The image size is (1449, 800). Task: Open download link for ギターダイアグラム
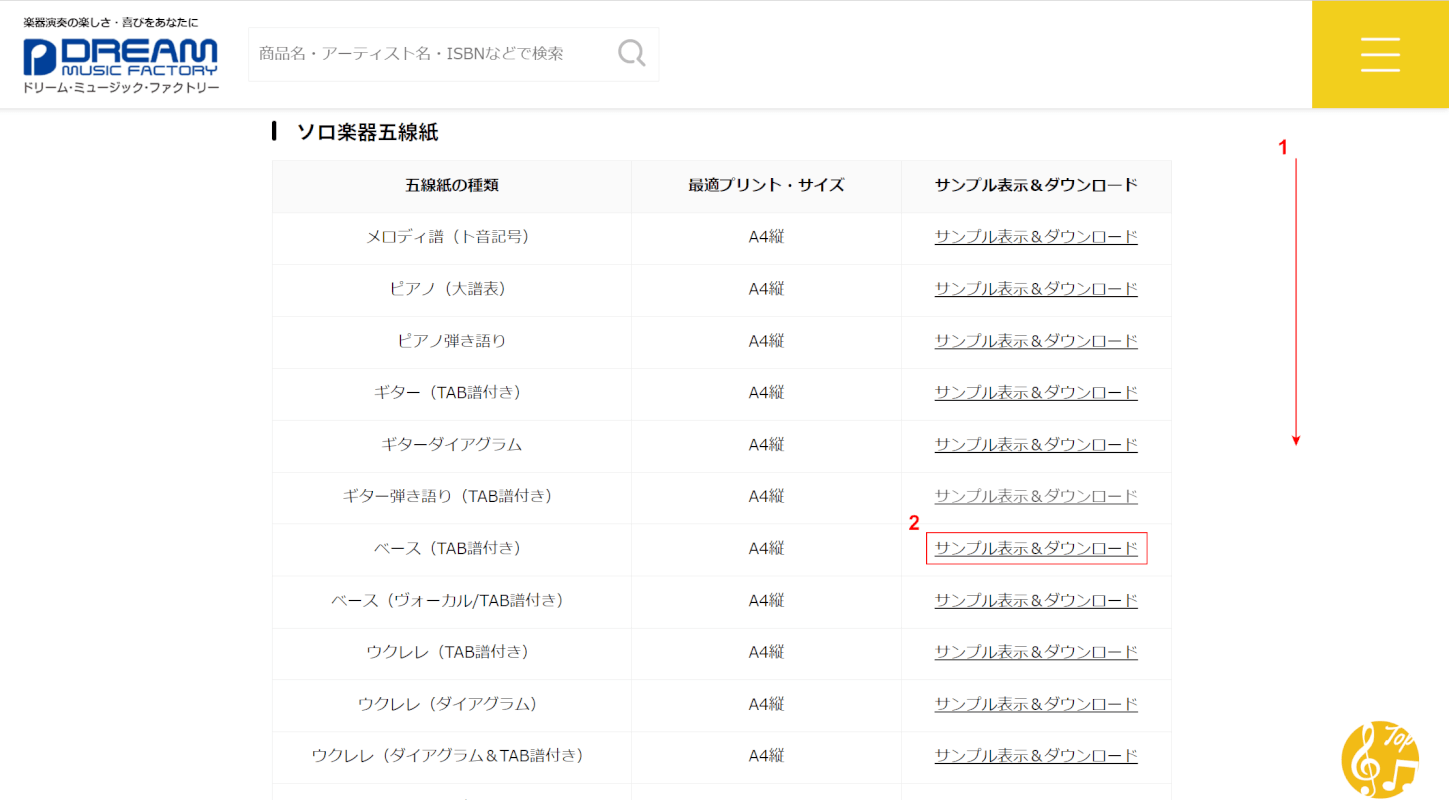coord(1036,445)
